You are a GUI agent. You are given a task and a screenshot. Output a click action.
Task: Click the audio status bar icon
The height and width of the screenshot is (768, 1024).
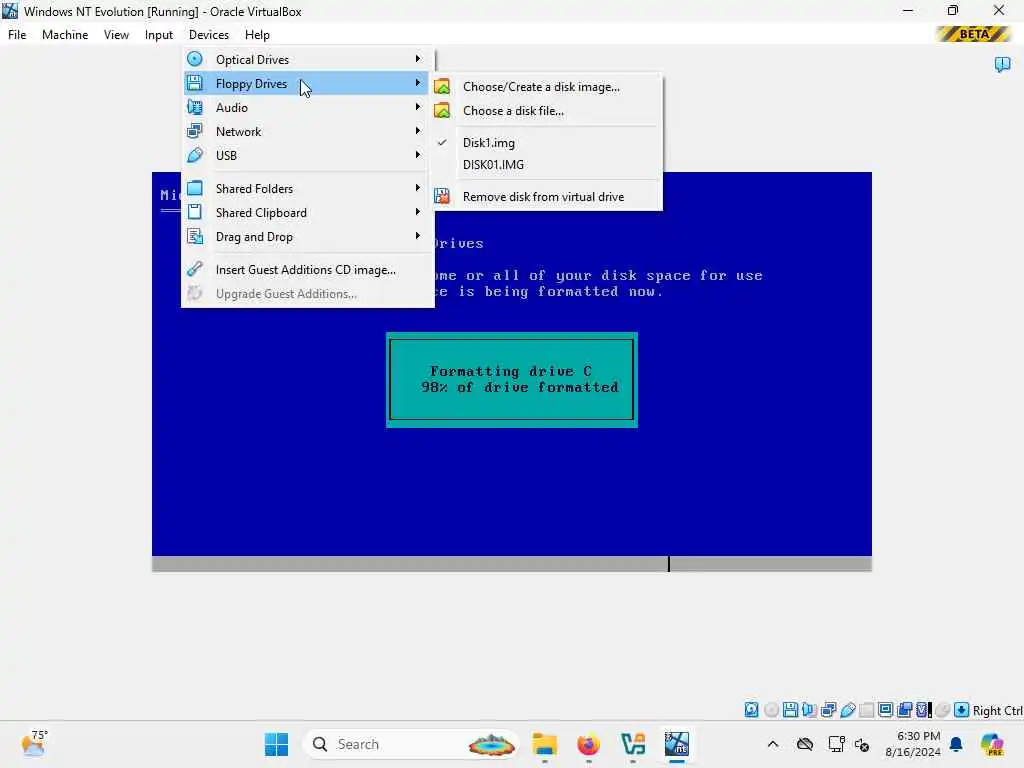point(810,710)
